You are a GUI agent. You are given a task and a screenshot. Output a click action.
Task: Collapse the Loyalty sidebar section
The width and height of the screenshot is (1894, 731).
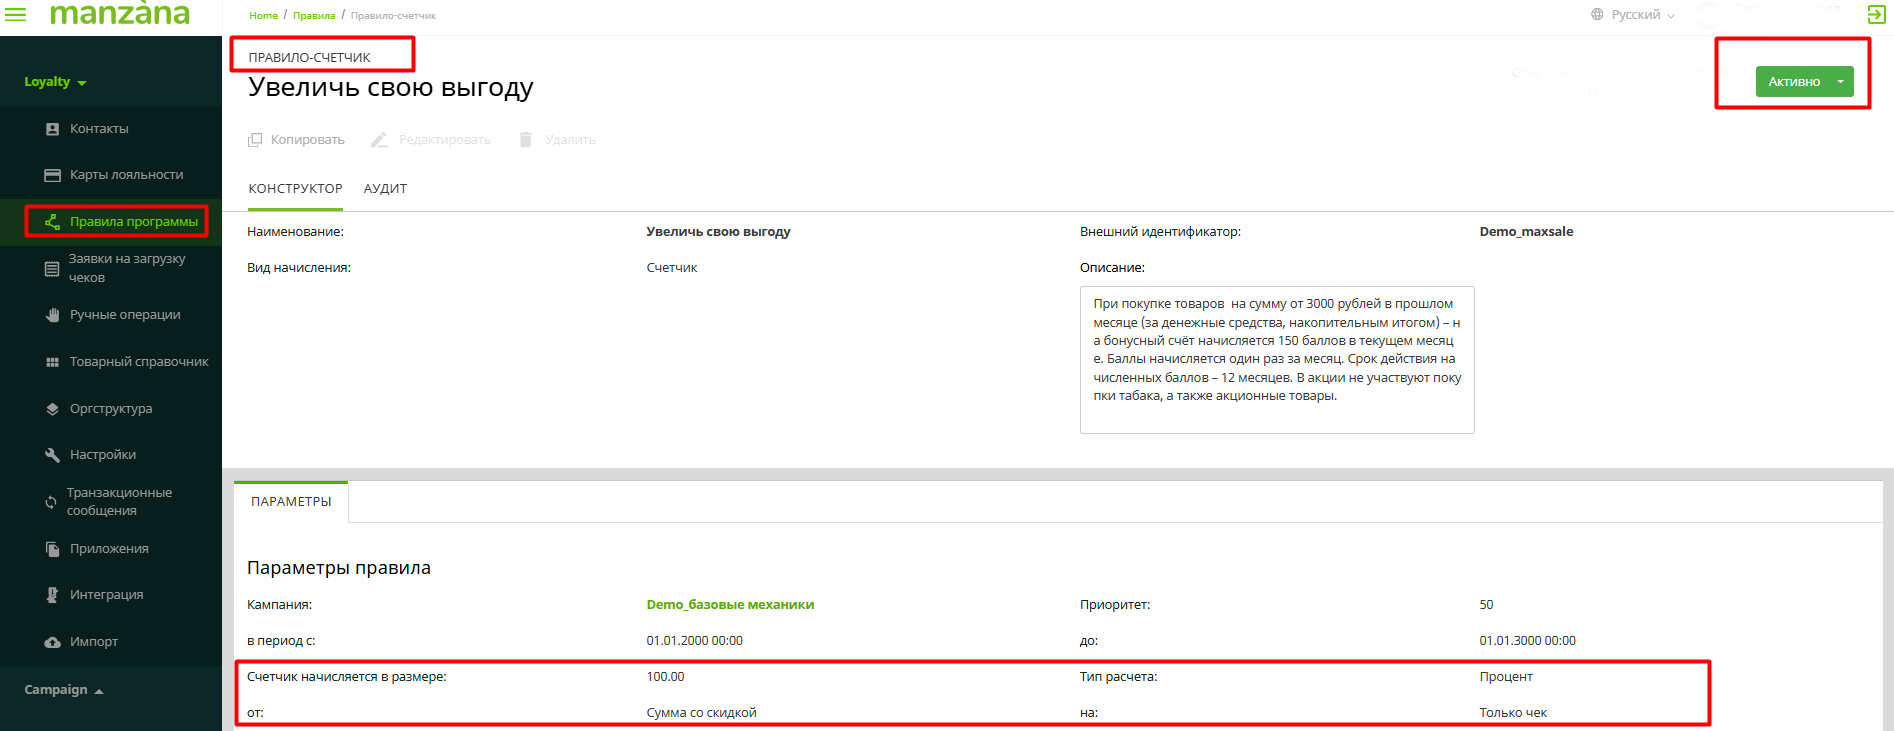click(55, 82)
